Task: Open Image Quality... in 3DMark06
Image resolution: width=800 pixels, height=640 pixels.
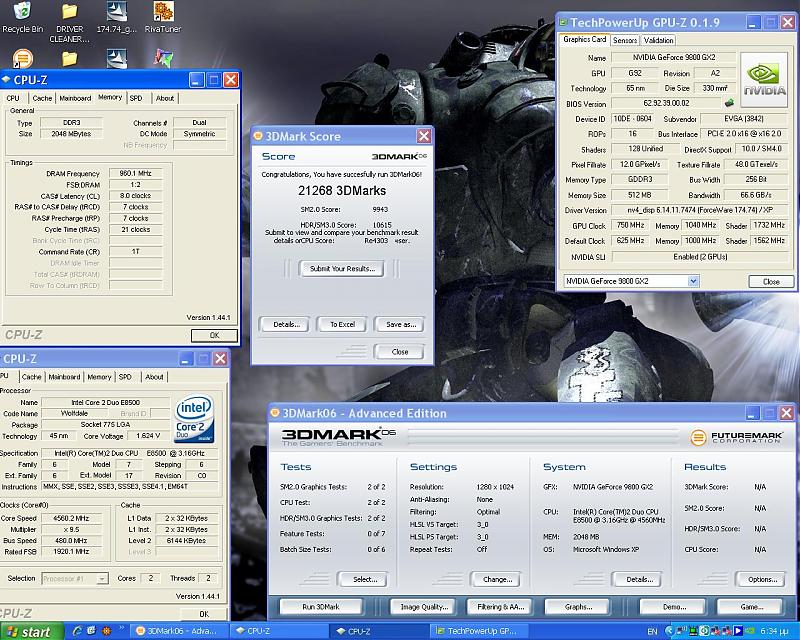Action: click(x=424, y=607)
